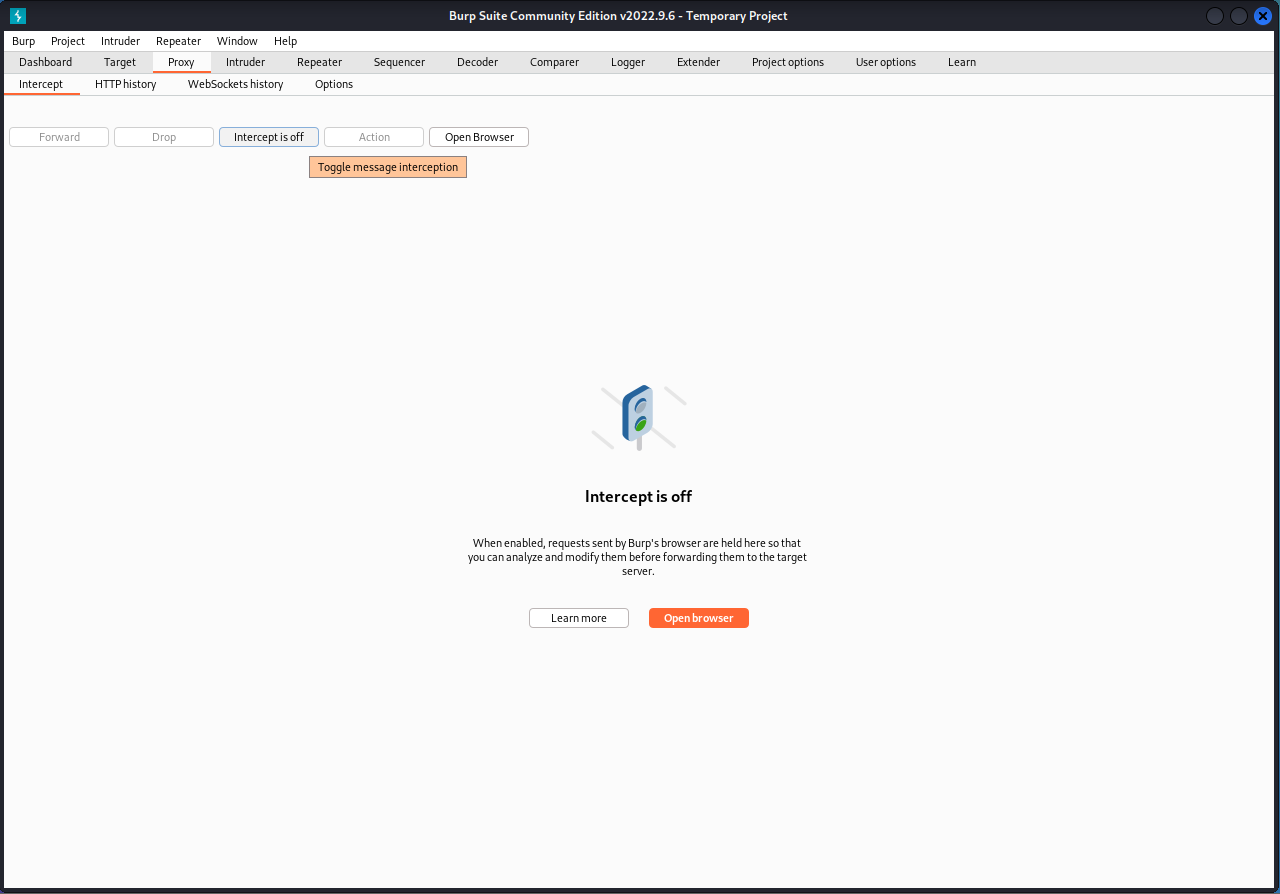Minimize the Burp Suite window
1280x894 pixels.
pos(1215,16)
